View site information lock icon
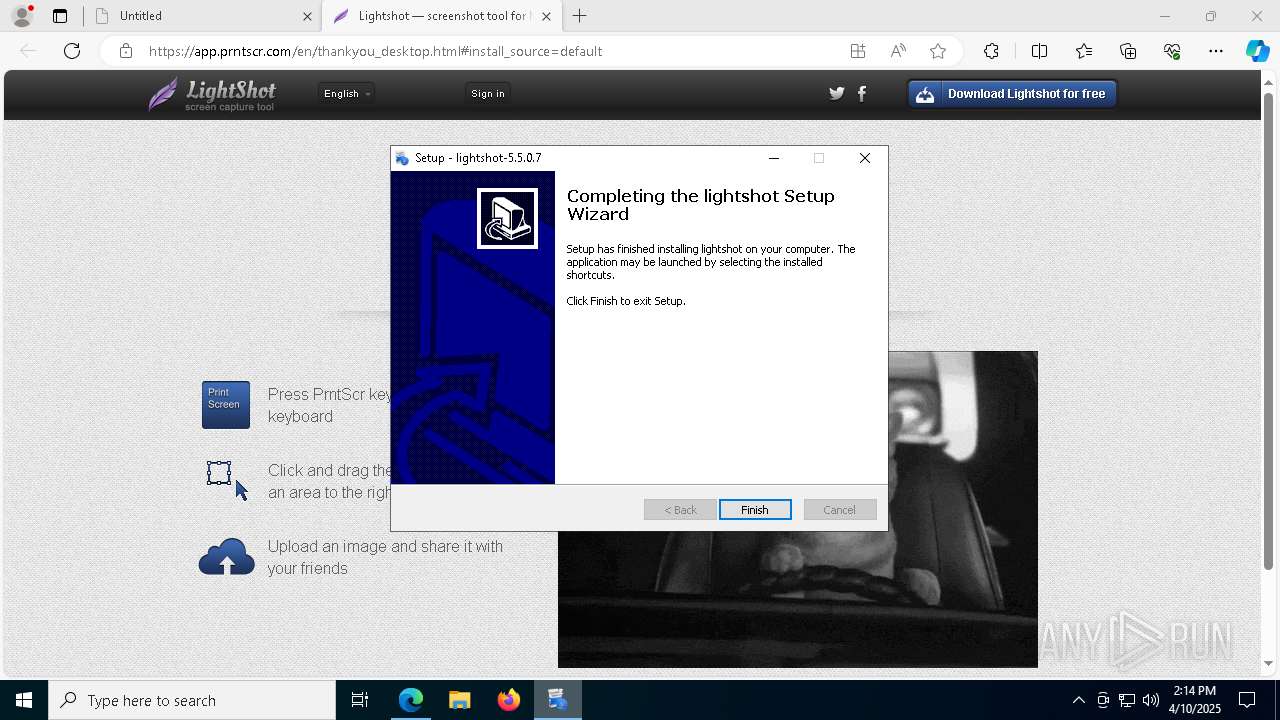 [126, 51]
